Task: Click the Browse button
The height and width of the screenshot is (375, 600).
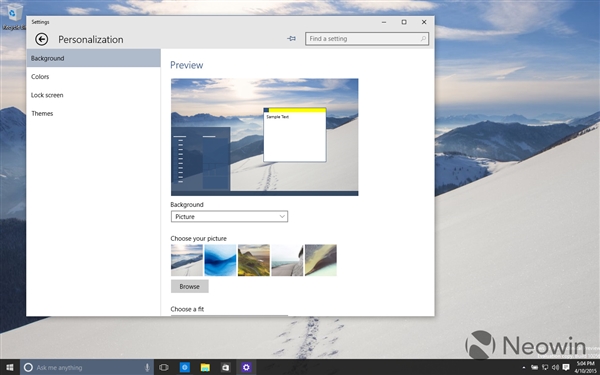Action: coord(189,286)
